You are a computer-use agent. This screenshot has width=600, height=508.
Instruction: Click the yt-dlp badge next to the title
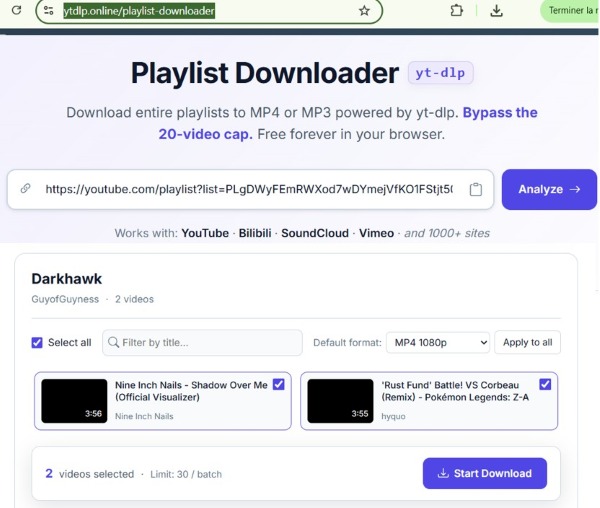tap(440, 73)
